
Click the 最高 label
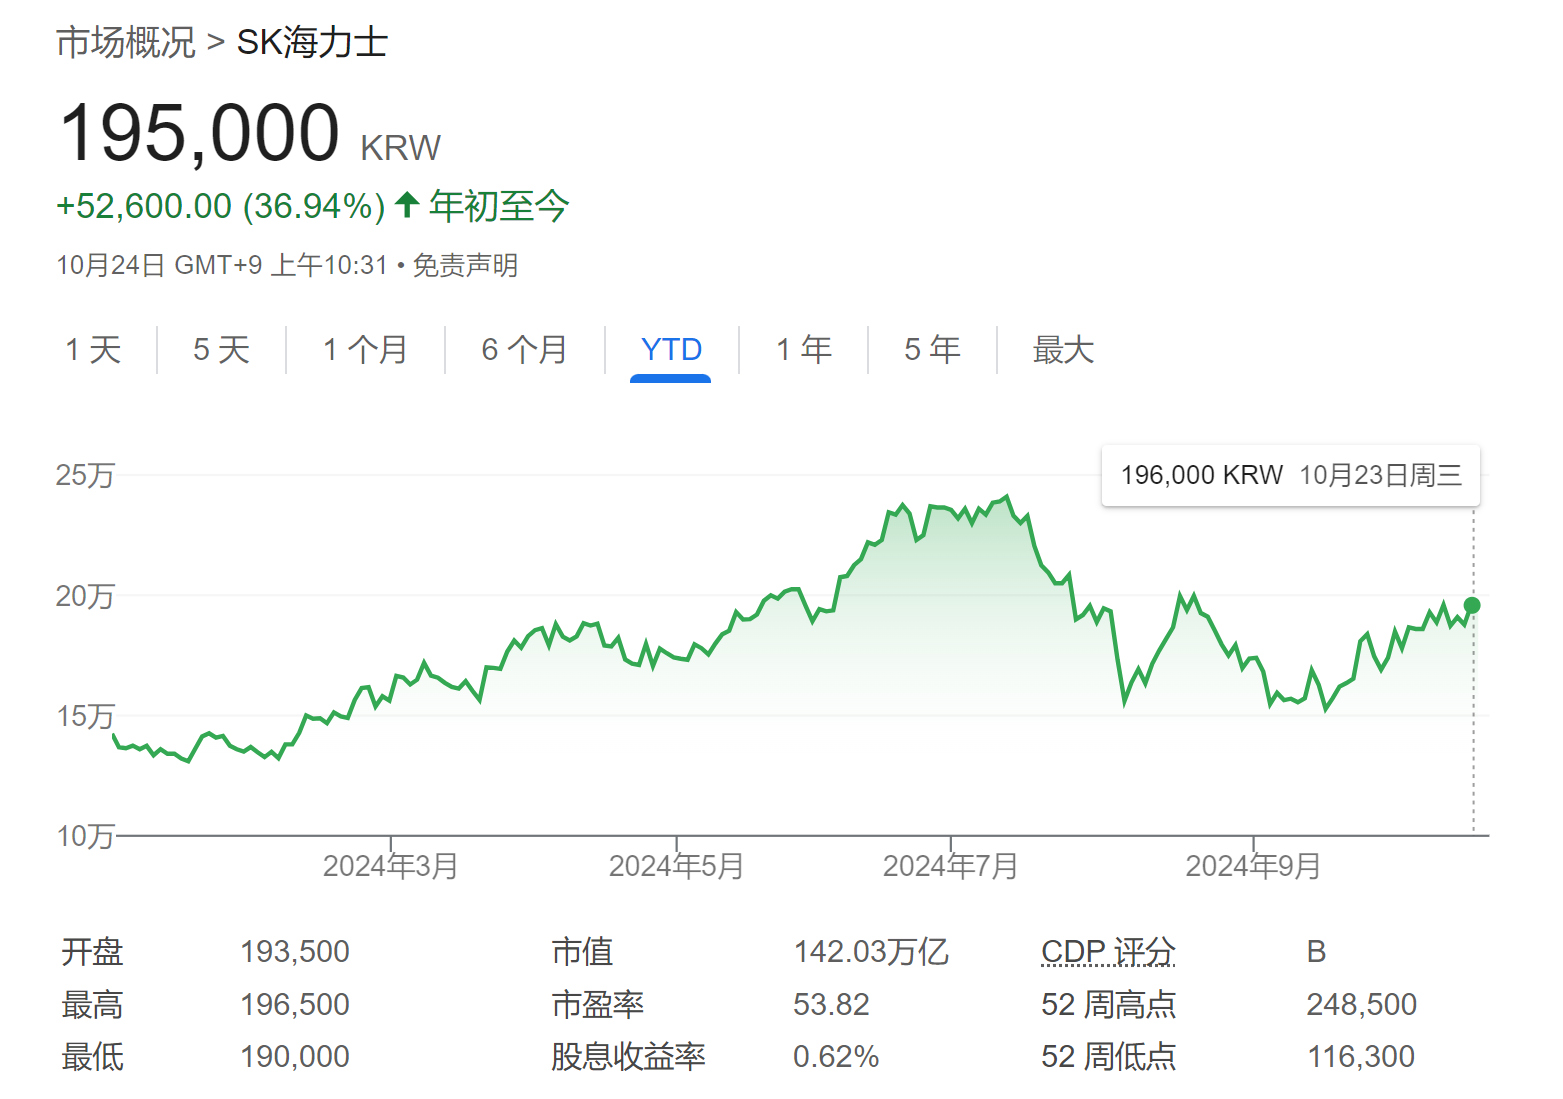(92, 1005)
